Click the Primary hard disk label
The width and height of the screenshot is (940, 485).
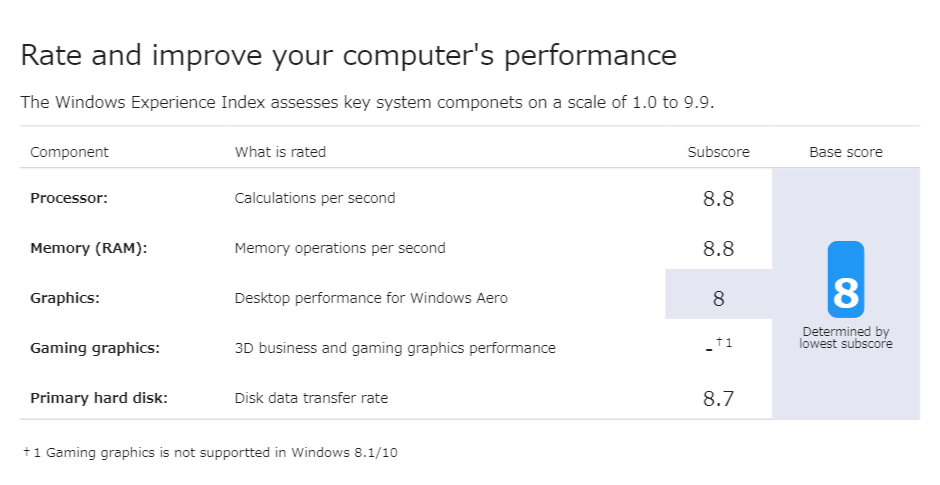(99, 398)
